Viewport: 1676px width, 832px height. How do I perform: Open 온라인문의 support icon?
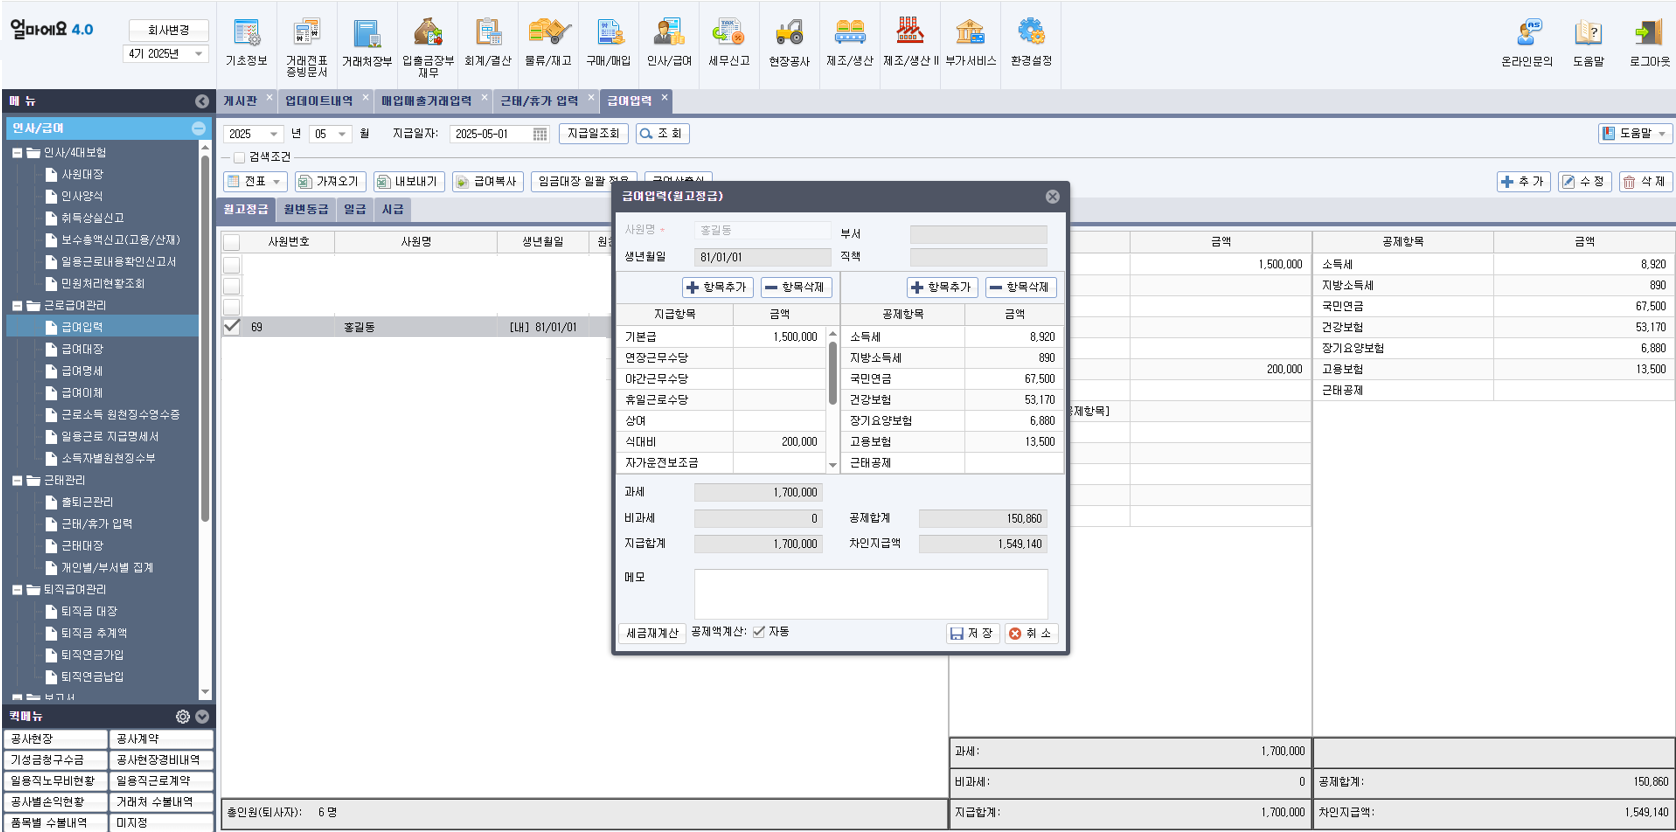coord(1527,43)
